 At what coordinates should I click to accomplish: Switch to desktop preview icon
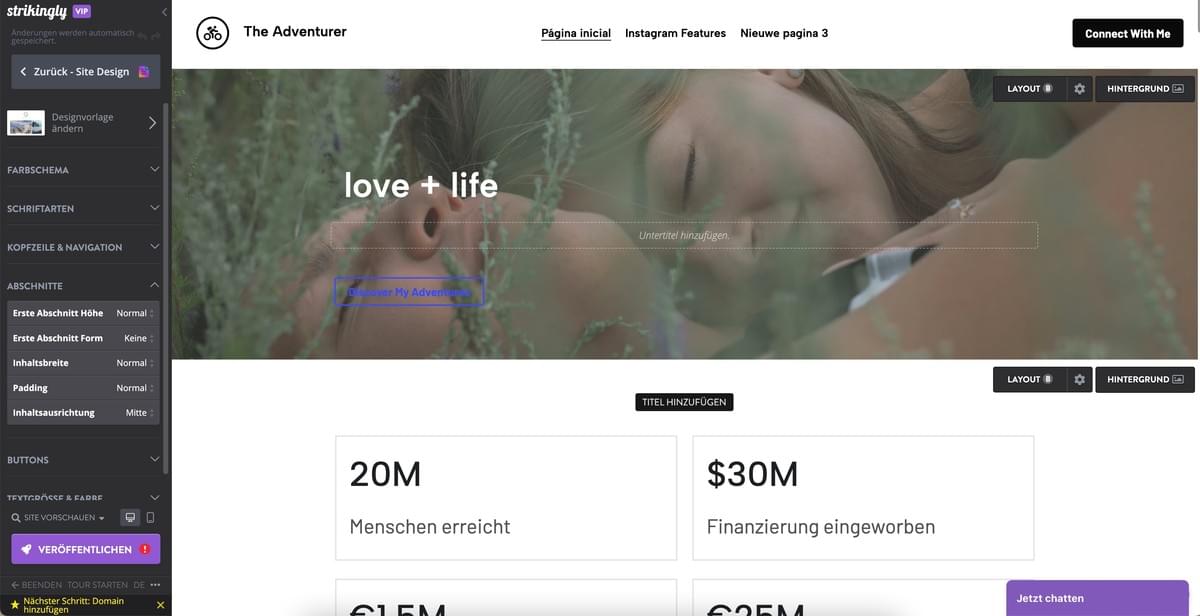click(x=130, y=518)
